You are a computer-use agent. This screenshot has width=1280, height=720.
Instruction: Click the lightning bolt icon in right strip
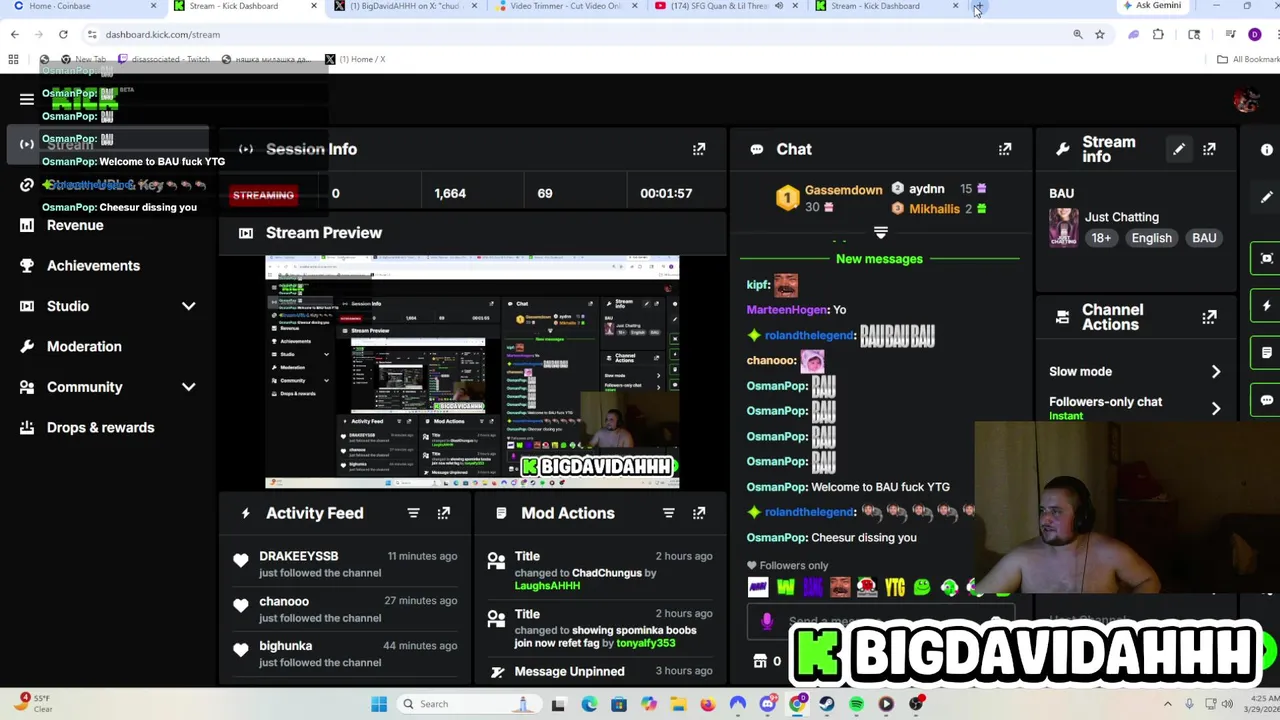point(1266,306)
